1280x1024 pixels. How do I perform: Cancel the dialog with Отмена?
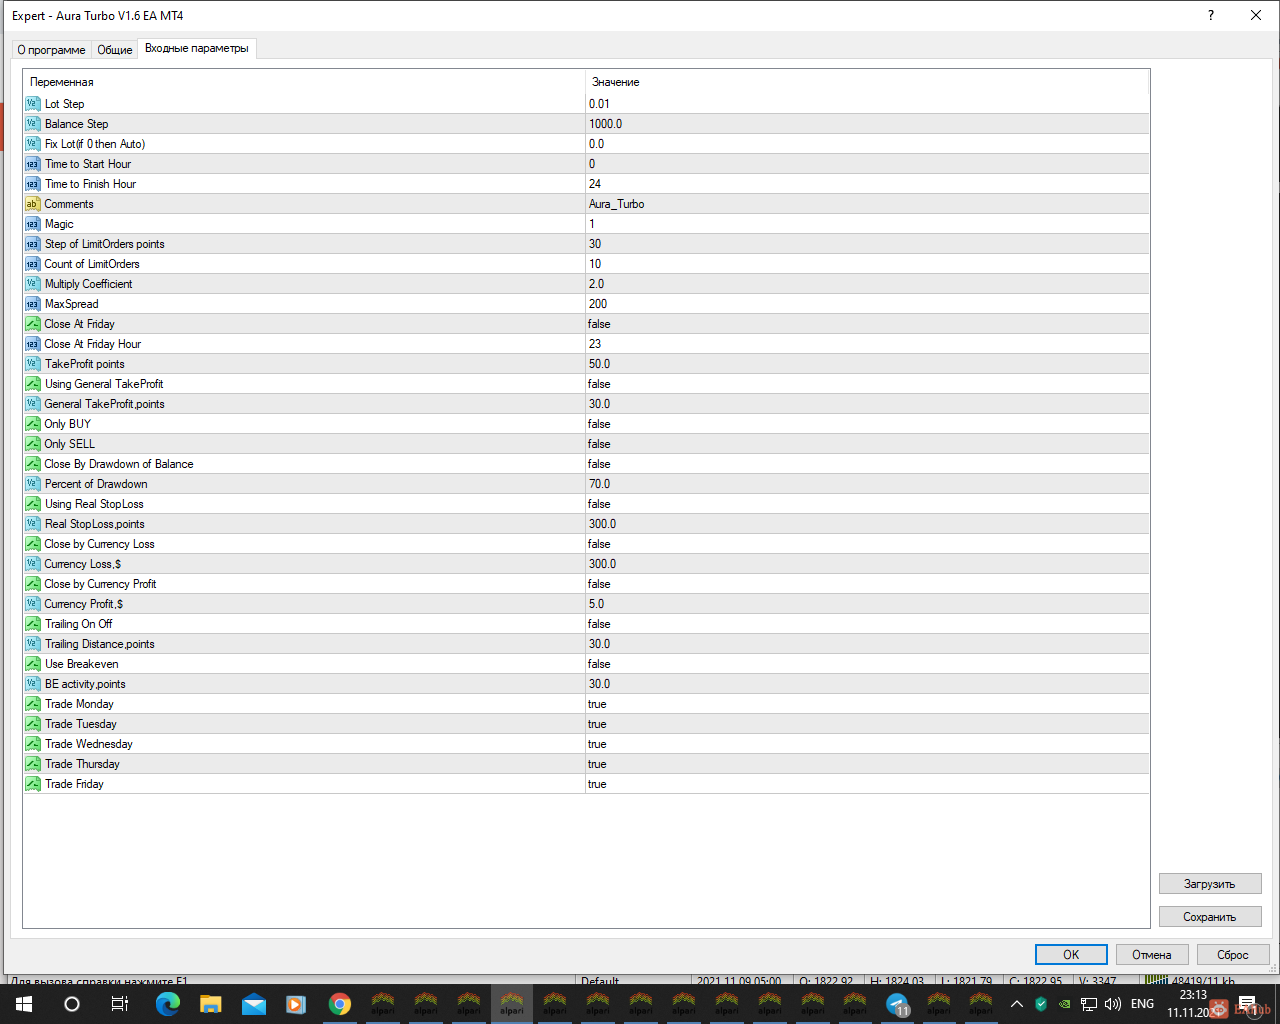click(x=1152, y=955)
